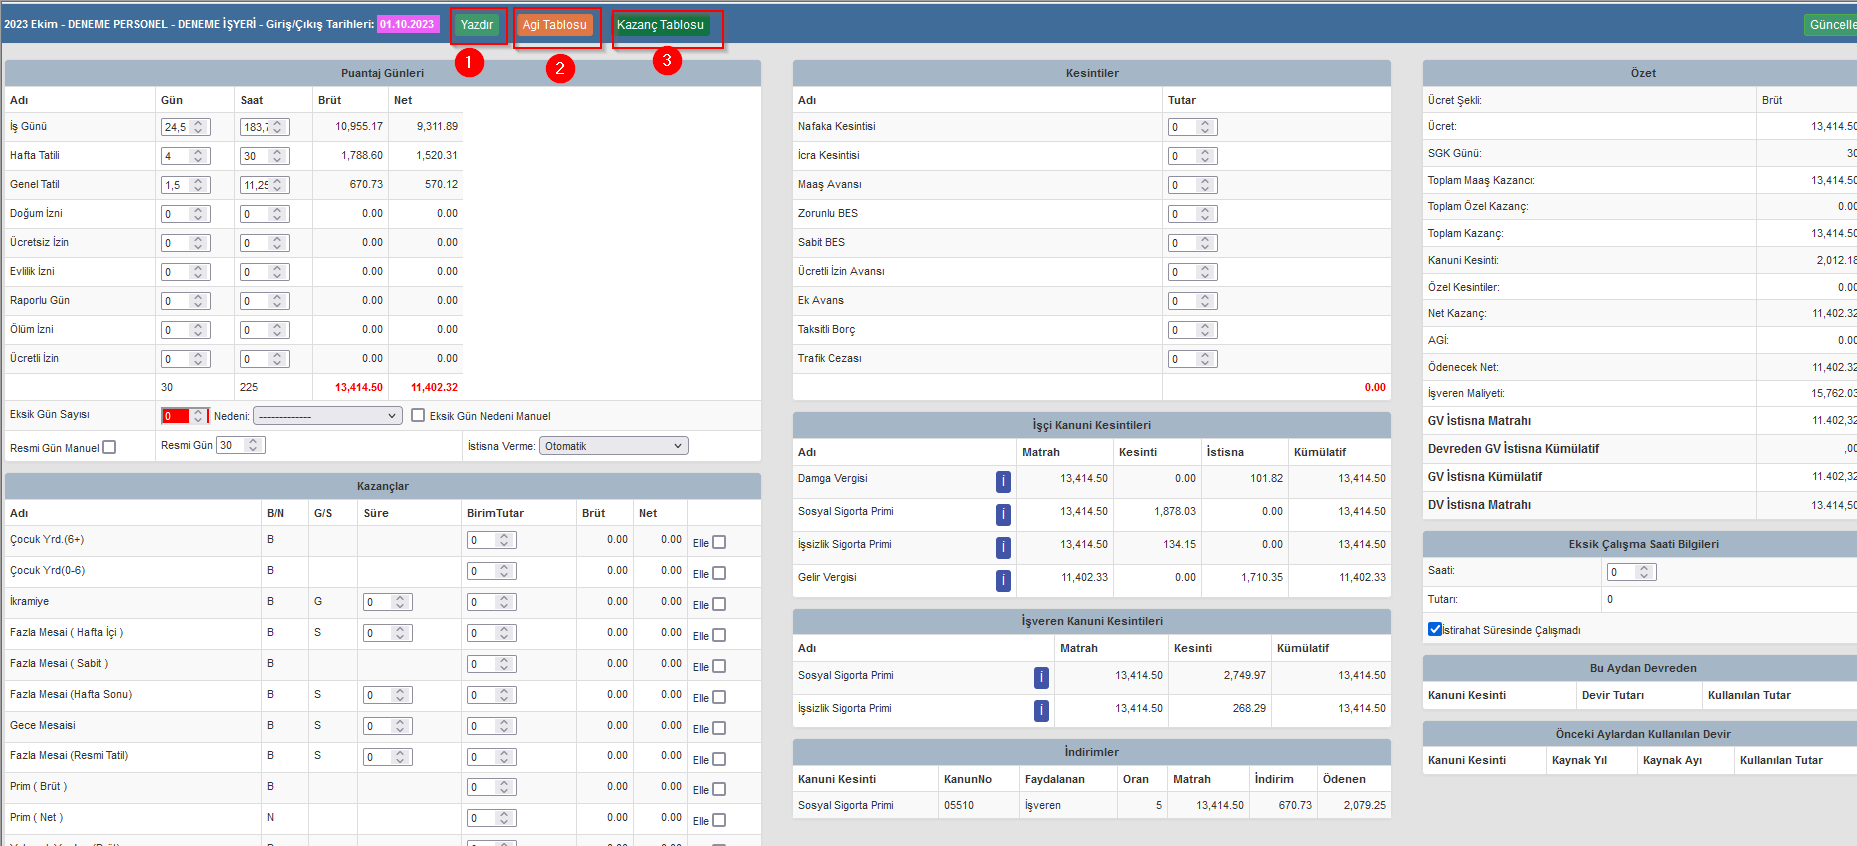Click the Puantaj Günleri section header

tap(383, 73)
